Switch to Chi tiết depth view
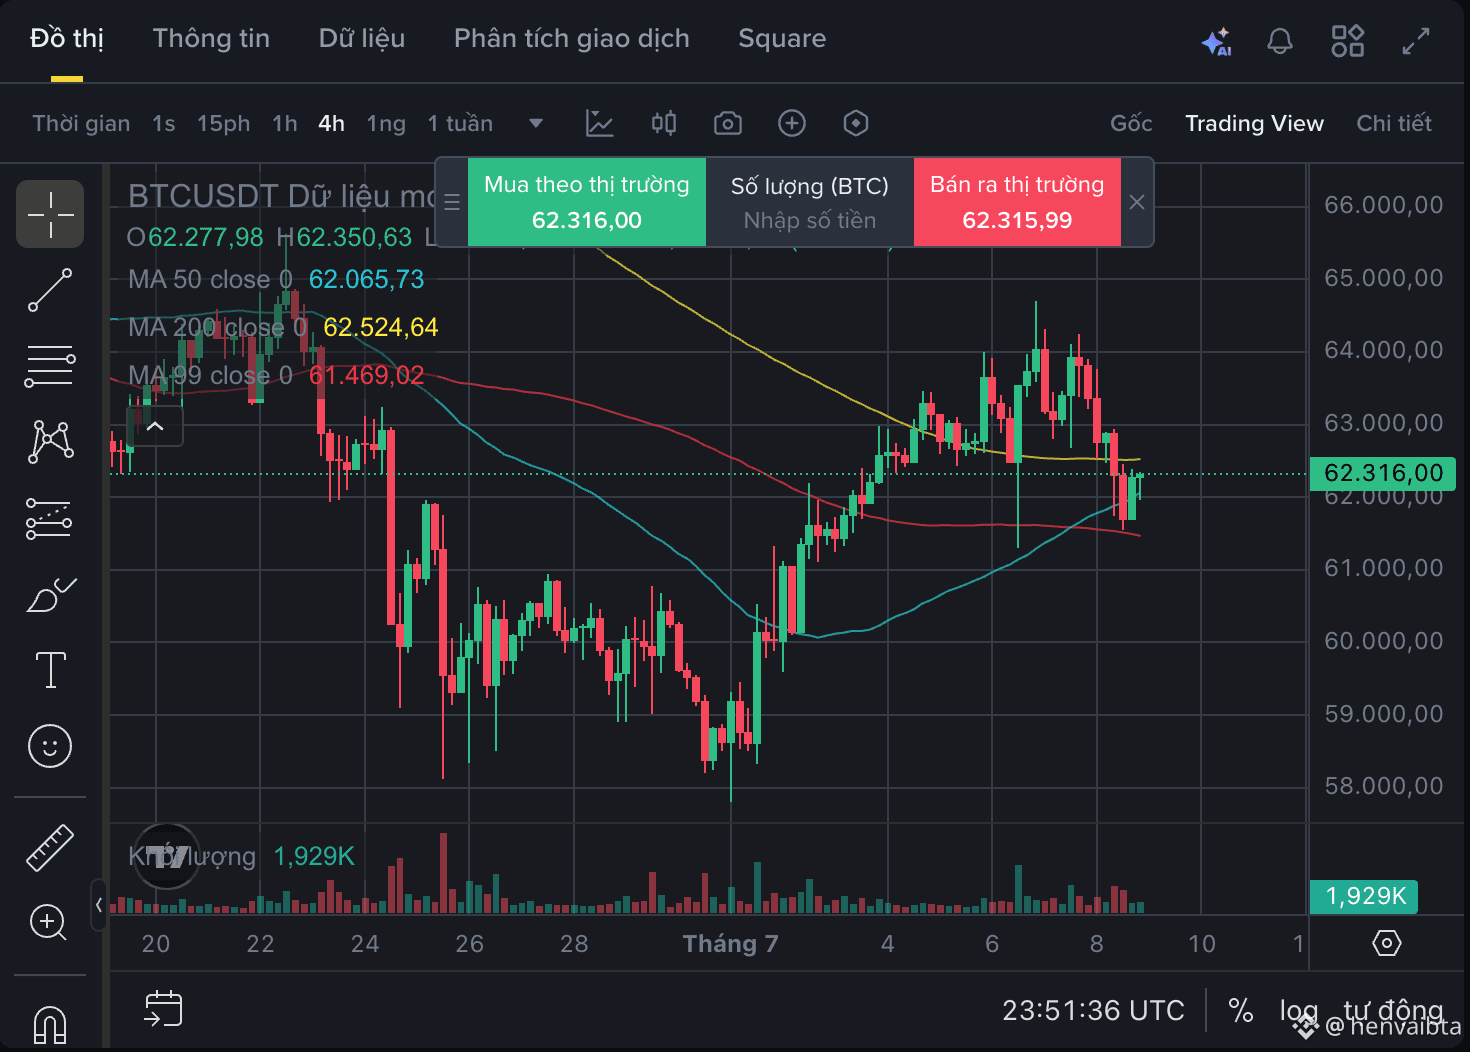 point(1394,123)
